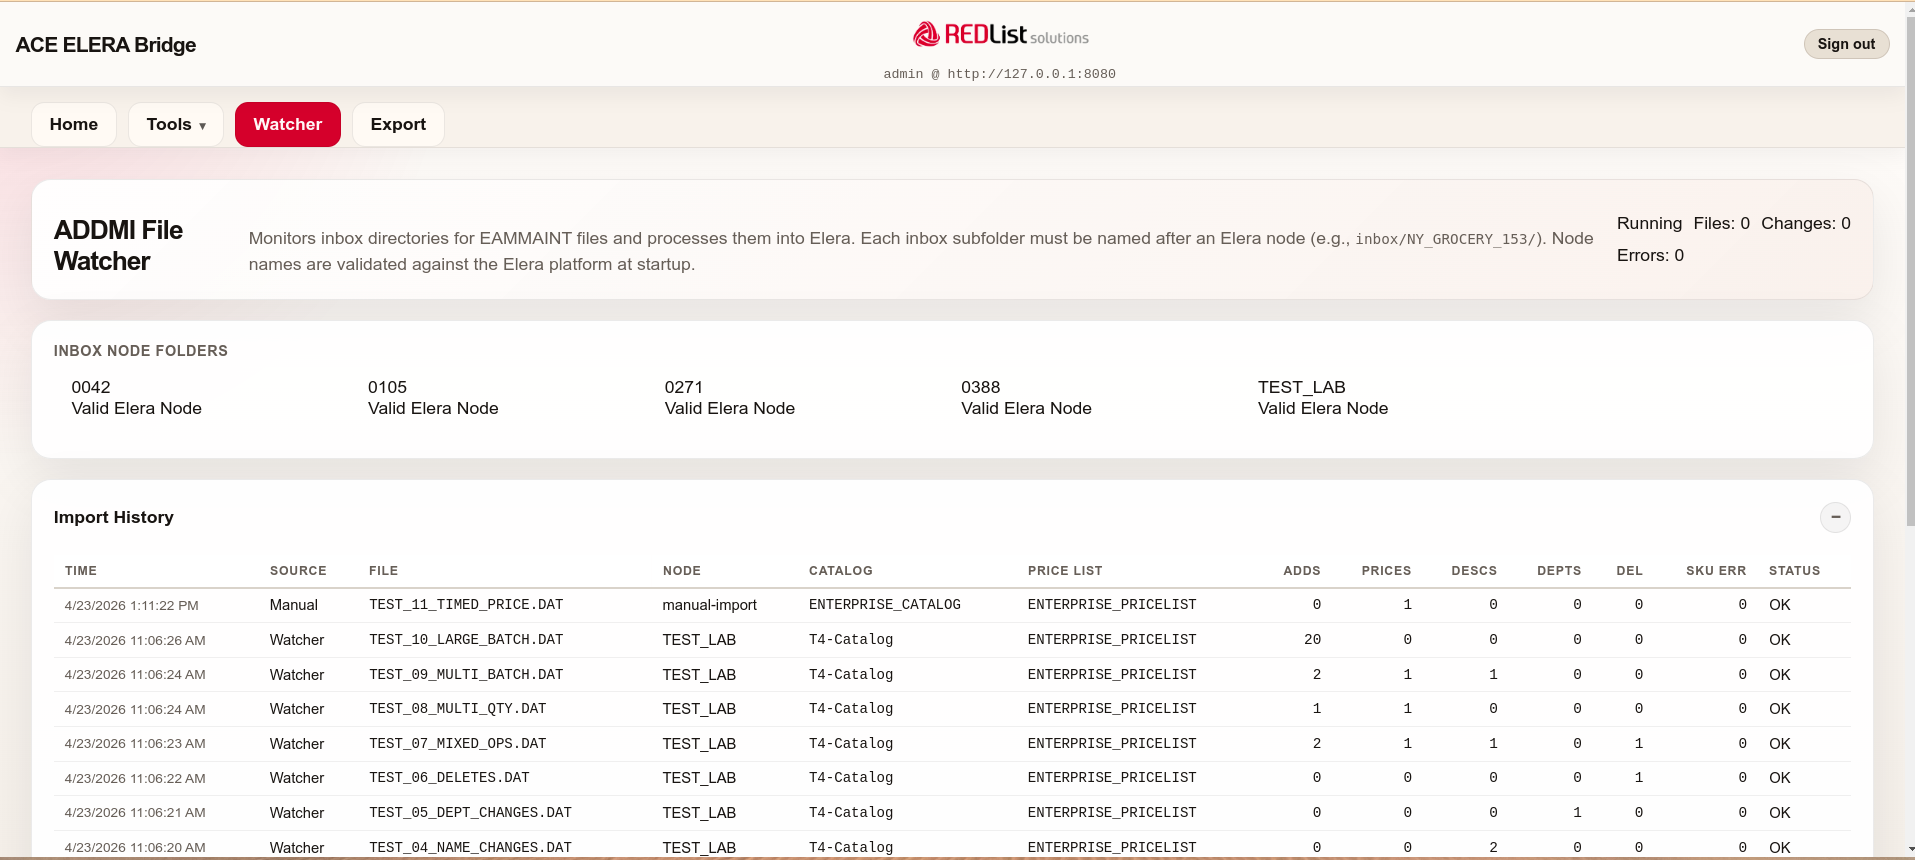Click the CATALOG column header
This screenshot has width=1915, height=860.
(841, 571)
